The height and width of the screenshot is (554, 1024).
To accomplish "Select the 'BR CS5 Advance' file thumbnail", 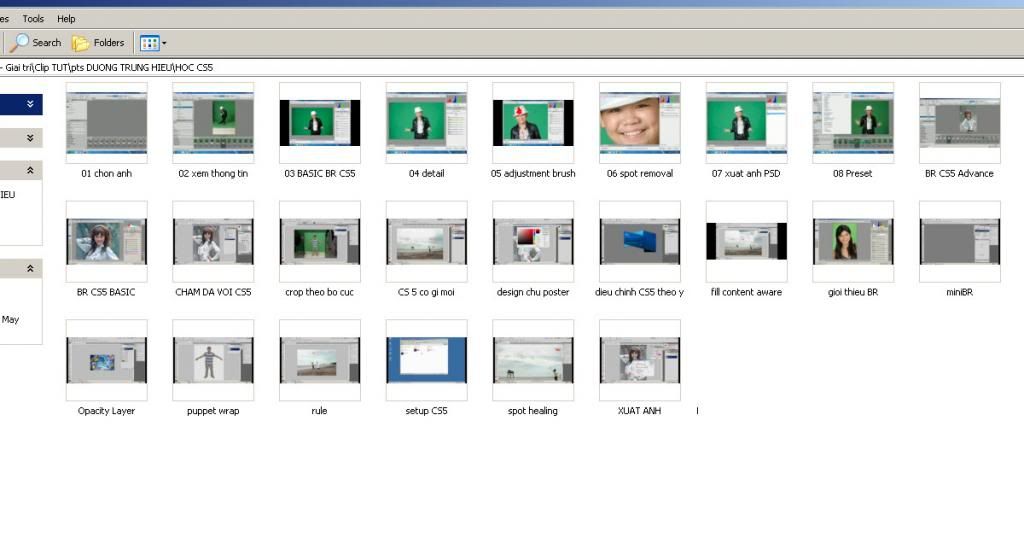I will click(x=960, y=122).
